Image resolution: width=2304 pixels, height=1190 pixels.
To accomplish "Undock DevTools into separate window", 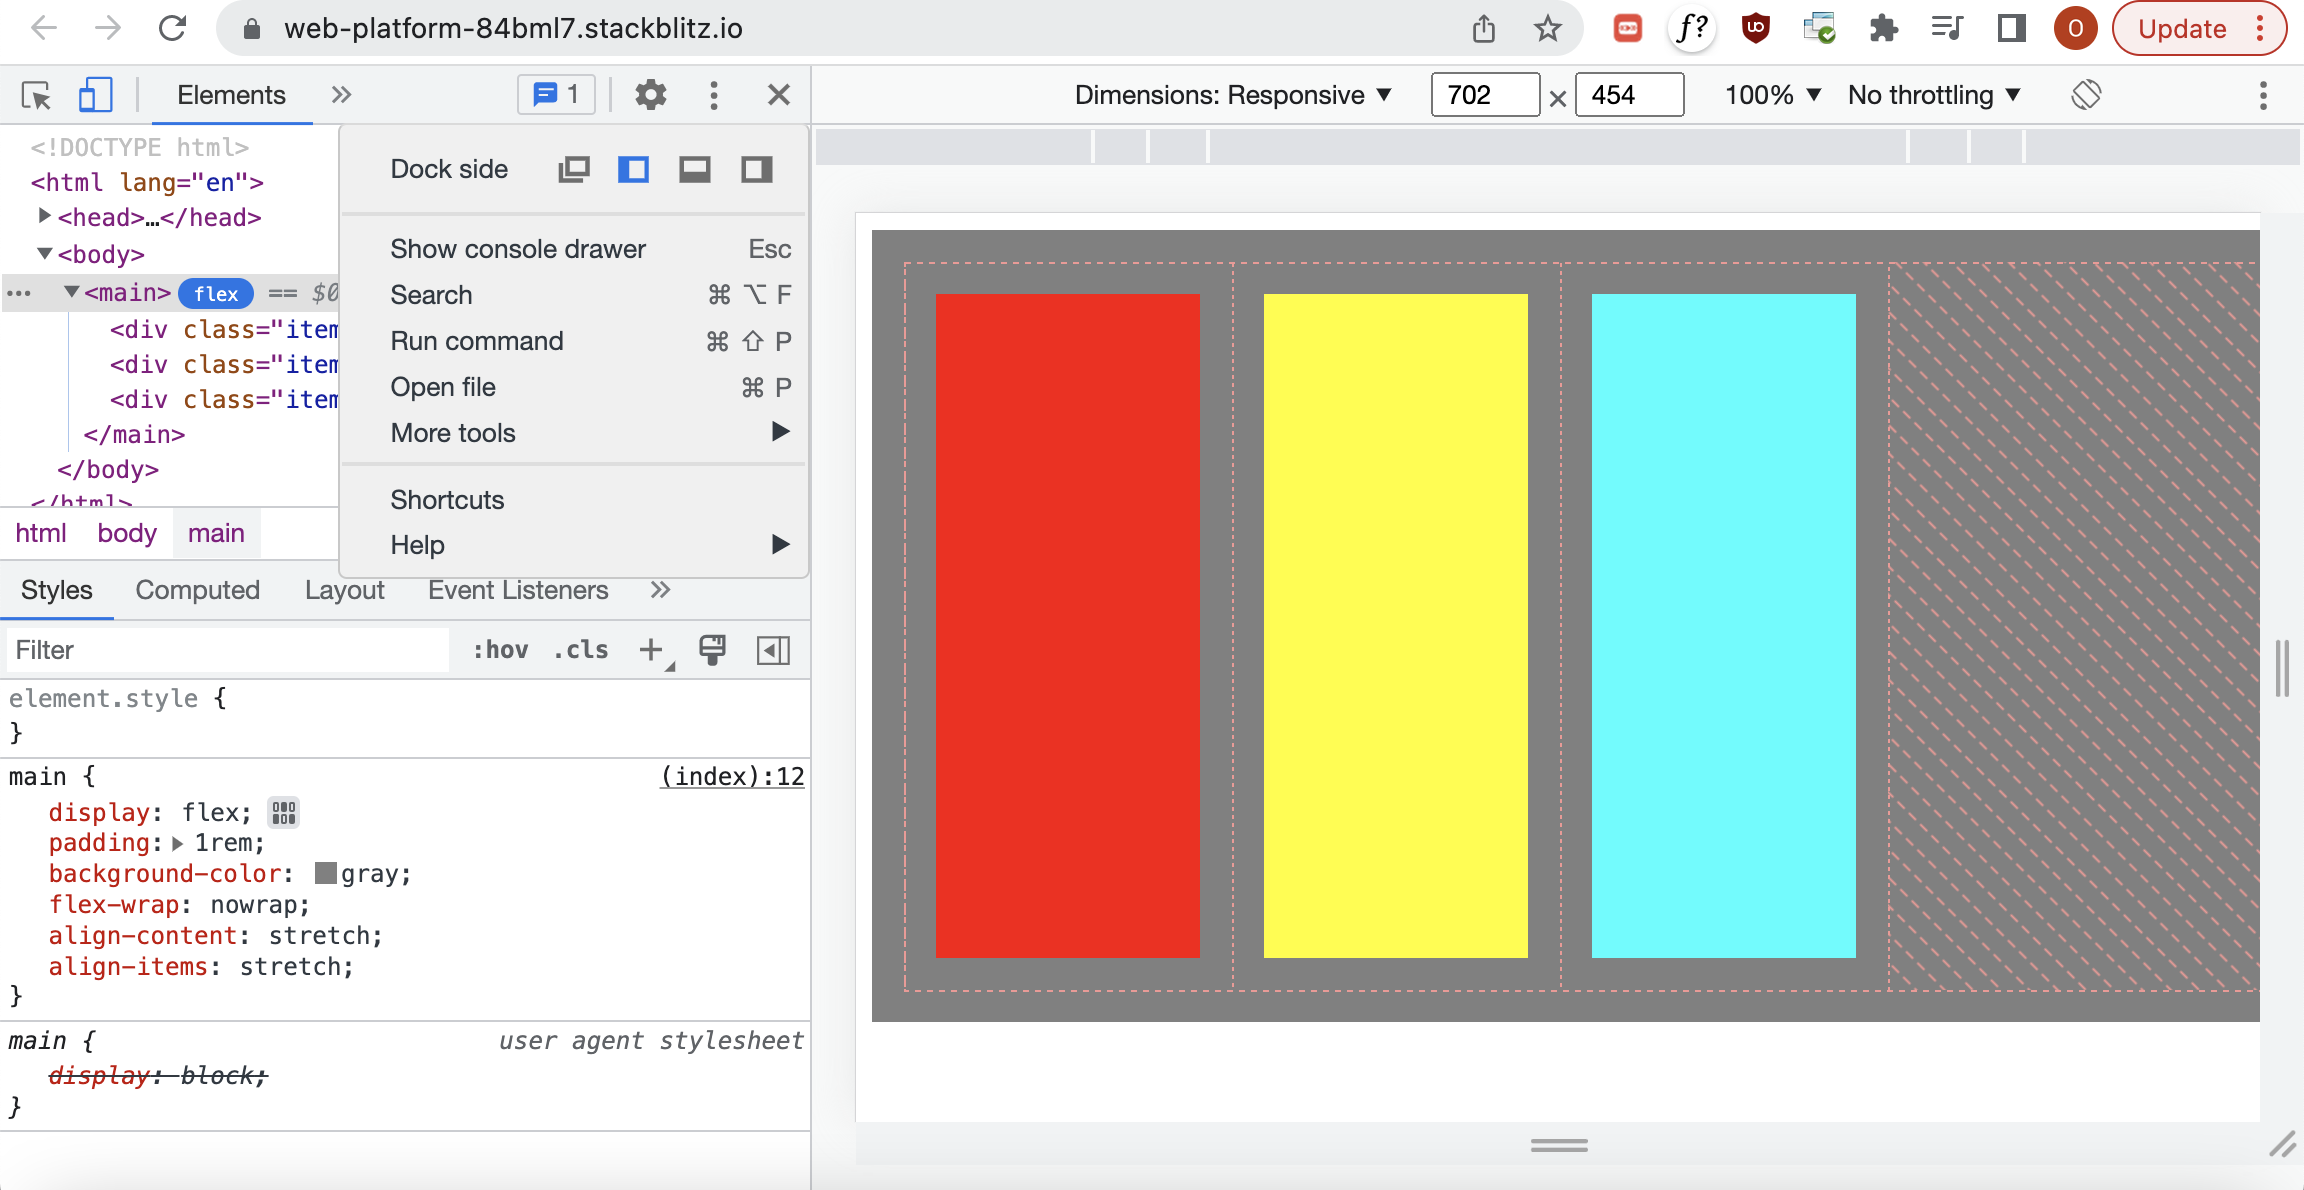I will pyautogui.click(x=573, y=170).
